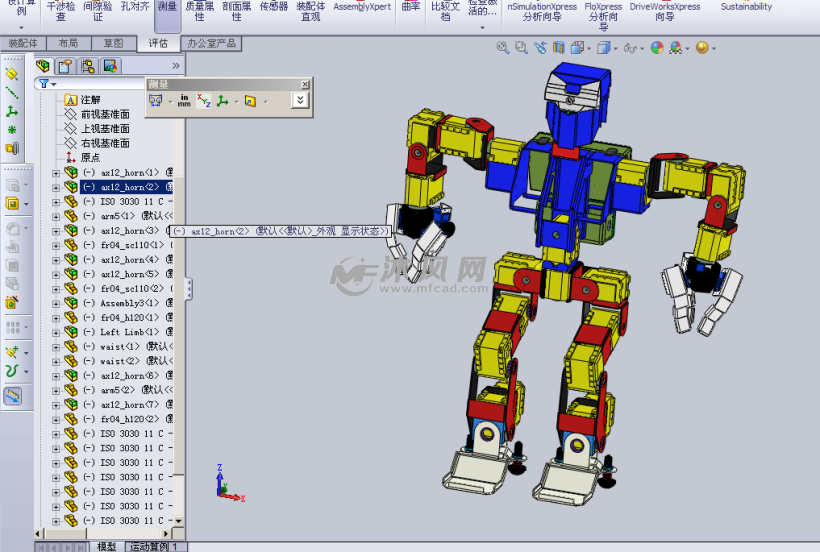Click the tree horizontal scrollbar right arrow
The width and height of the screenshot is (820, 552).
(166, 534)
